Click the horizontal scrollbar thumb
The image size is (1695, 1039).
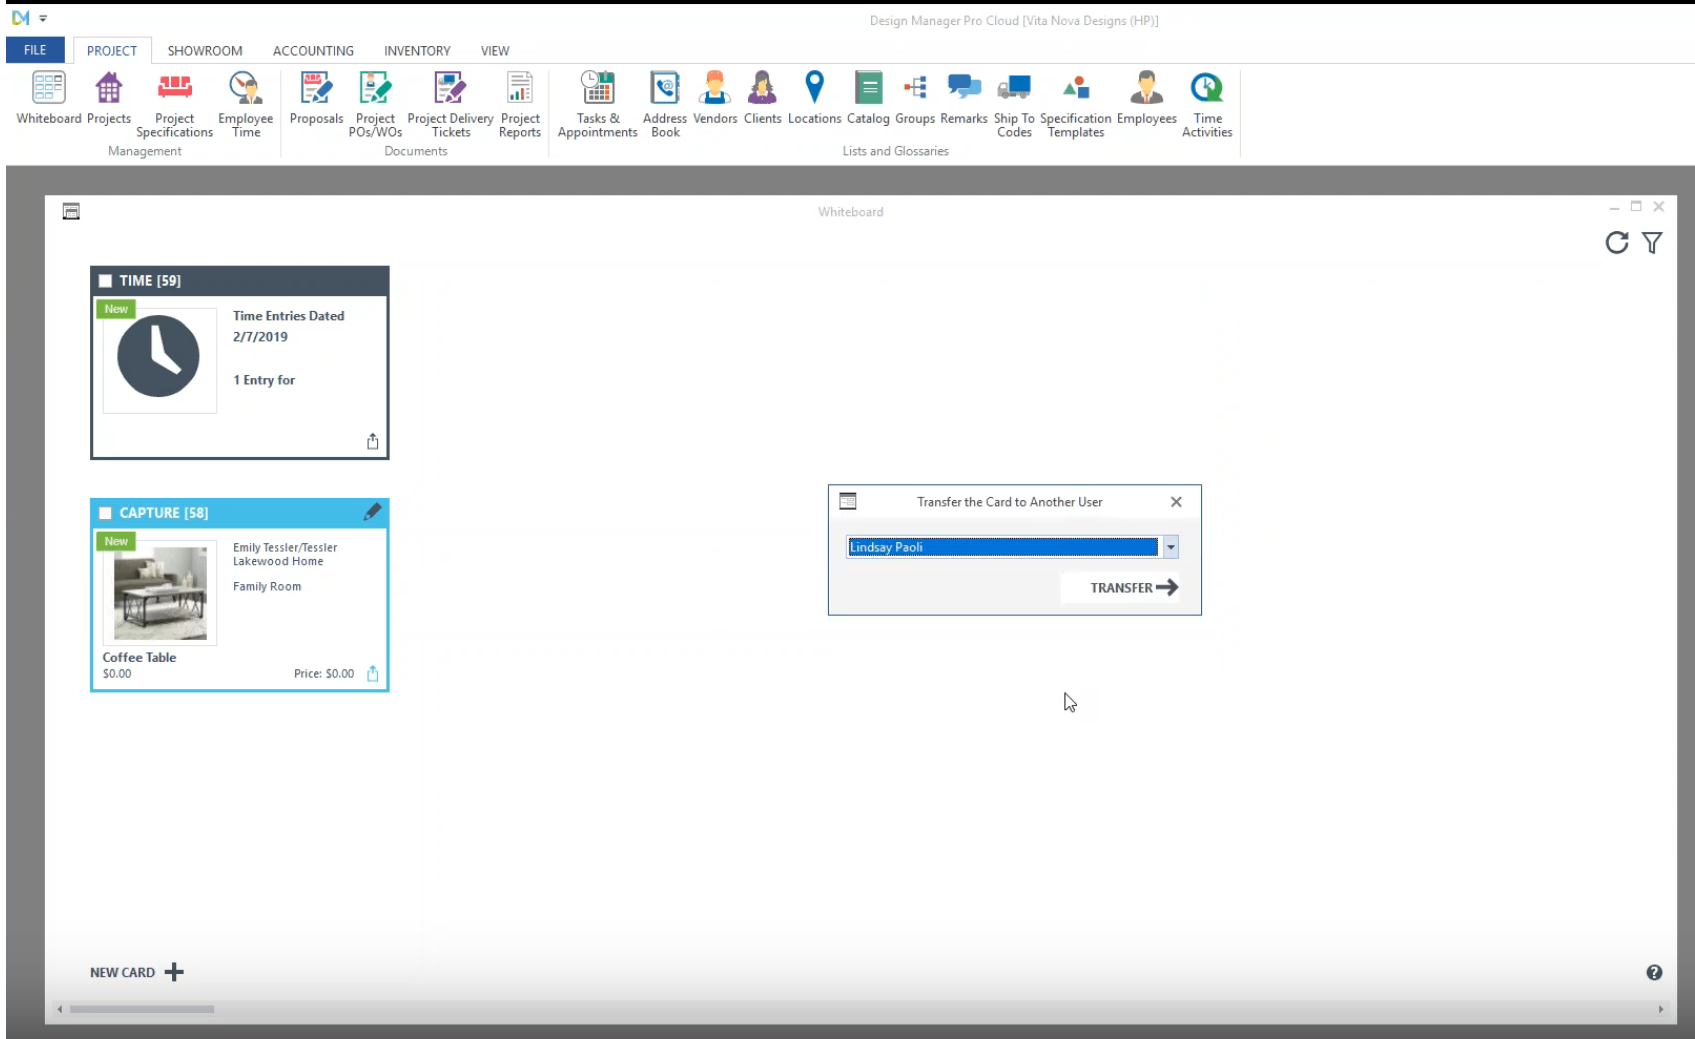coord(142,1009)
